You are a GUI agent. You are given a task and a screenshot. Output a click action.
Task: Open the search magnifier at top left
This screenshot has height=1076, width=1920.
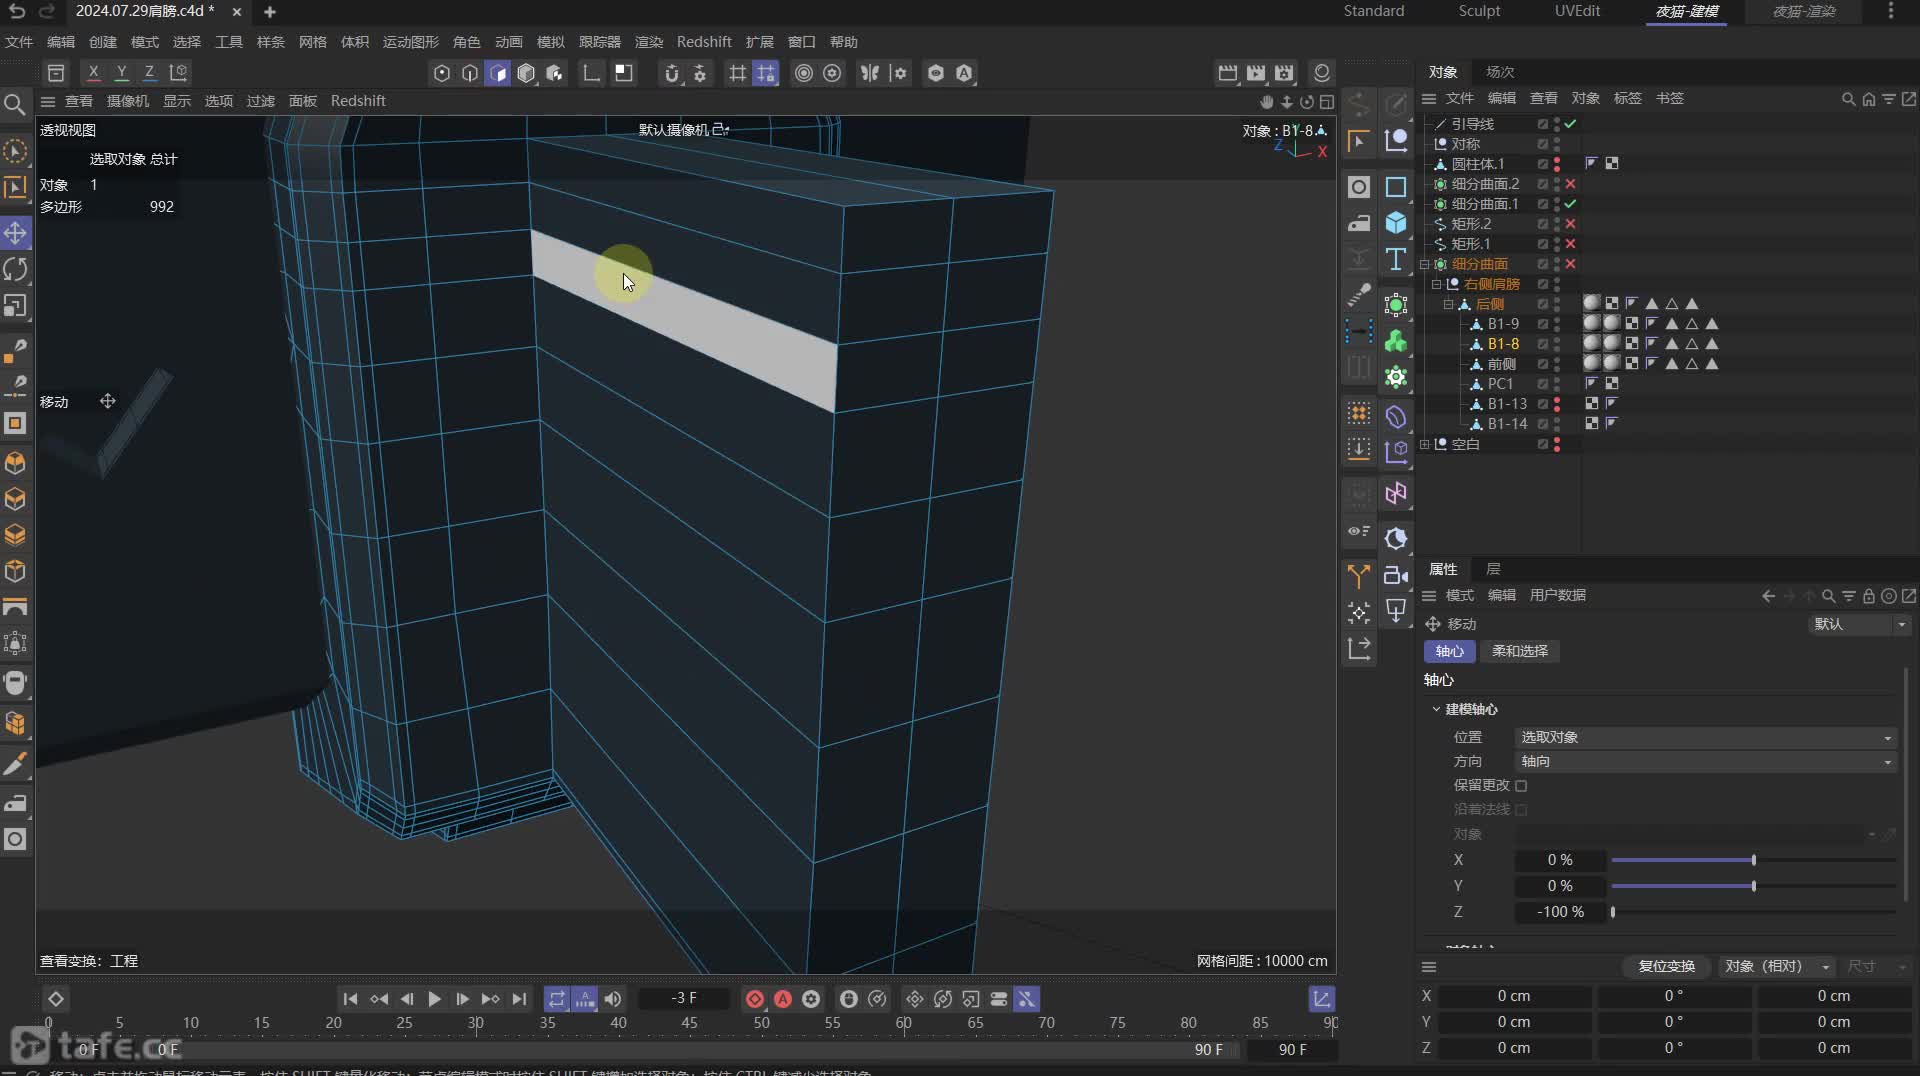[15, 104]
